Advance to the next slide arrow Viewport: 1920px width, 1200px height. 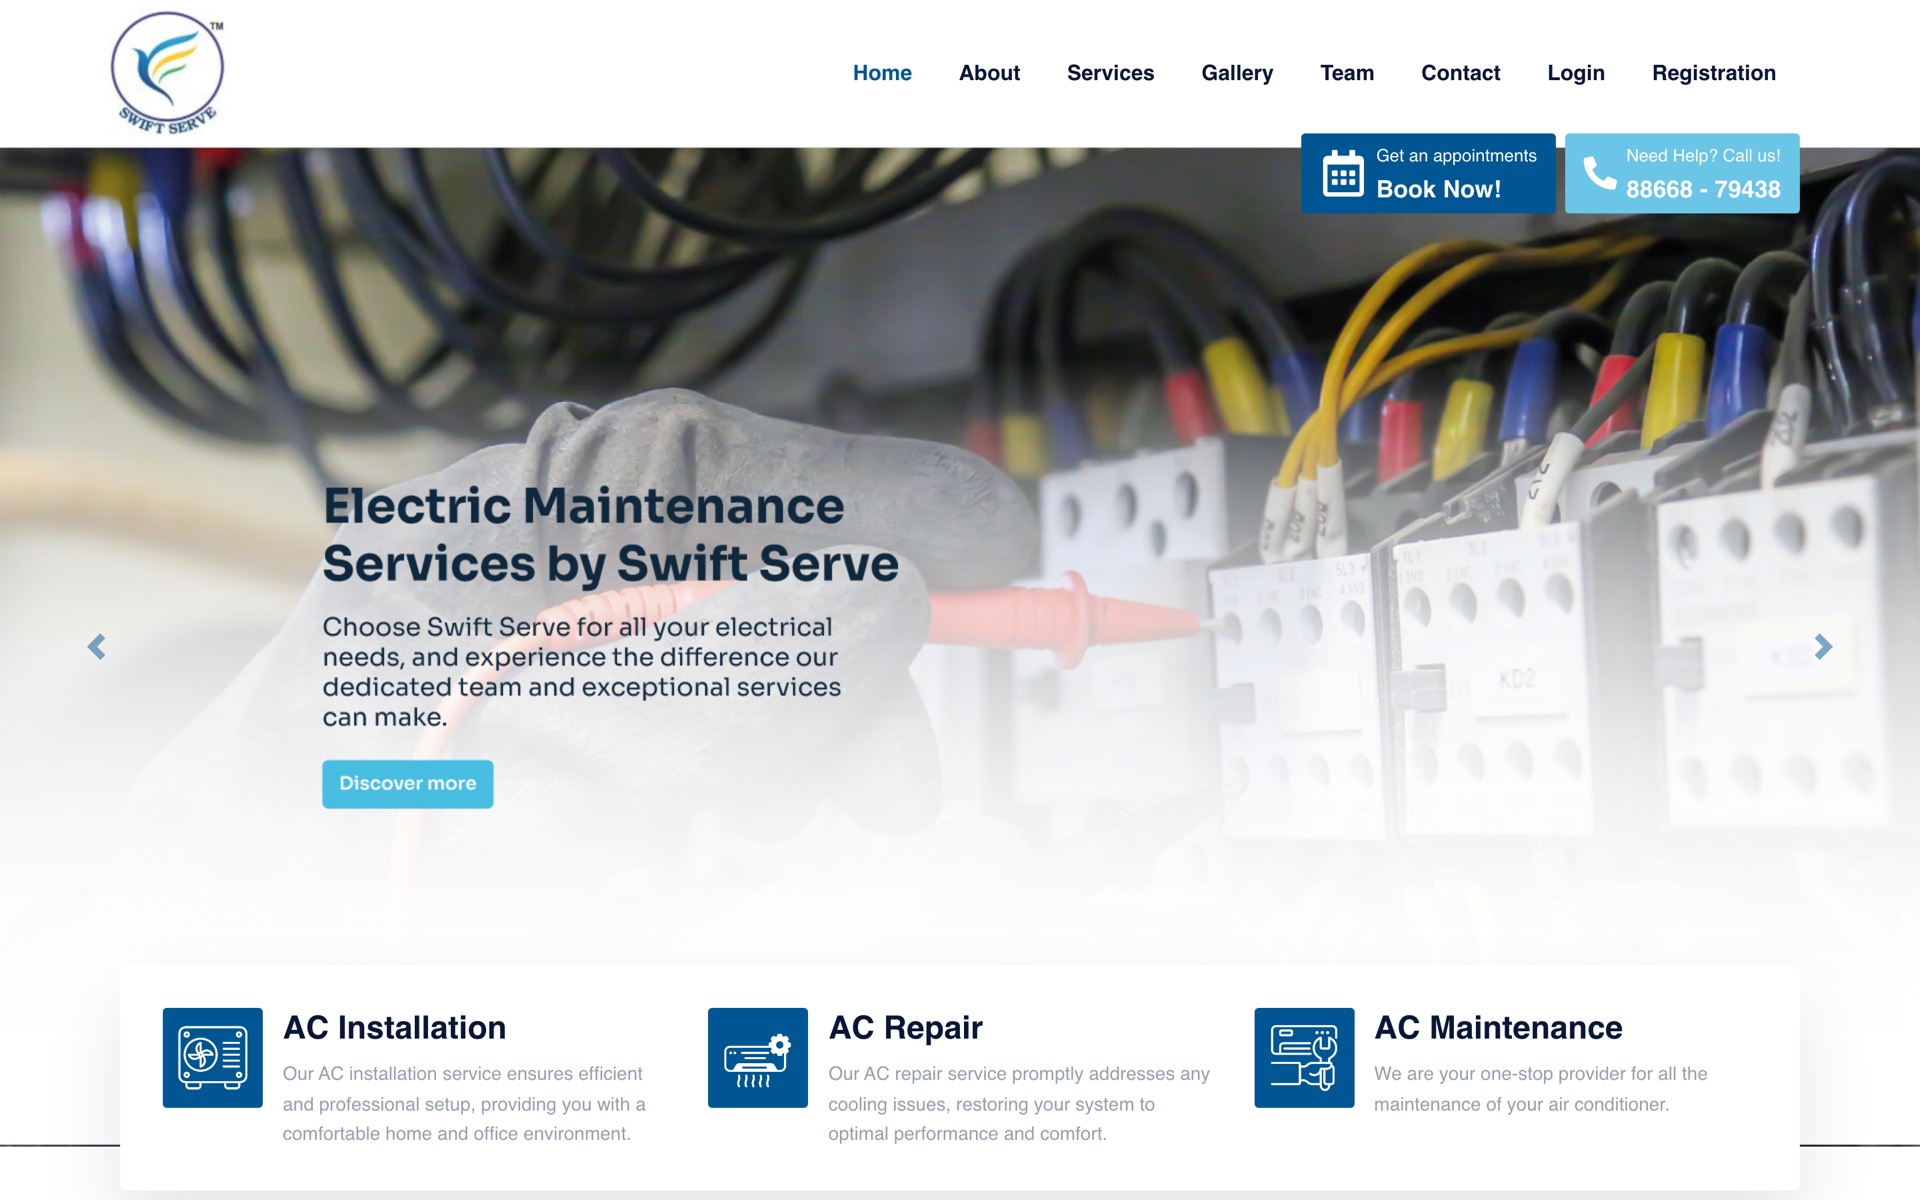tap(1823, 647)
